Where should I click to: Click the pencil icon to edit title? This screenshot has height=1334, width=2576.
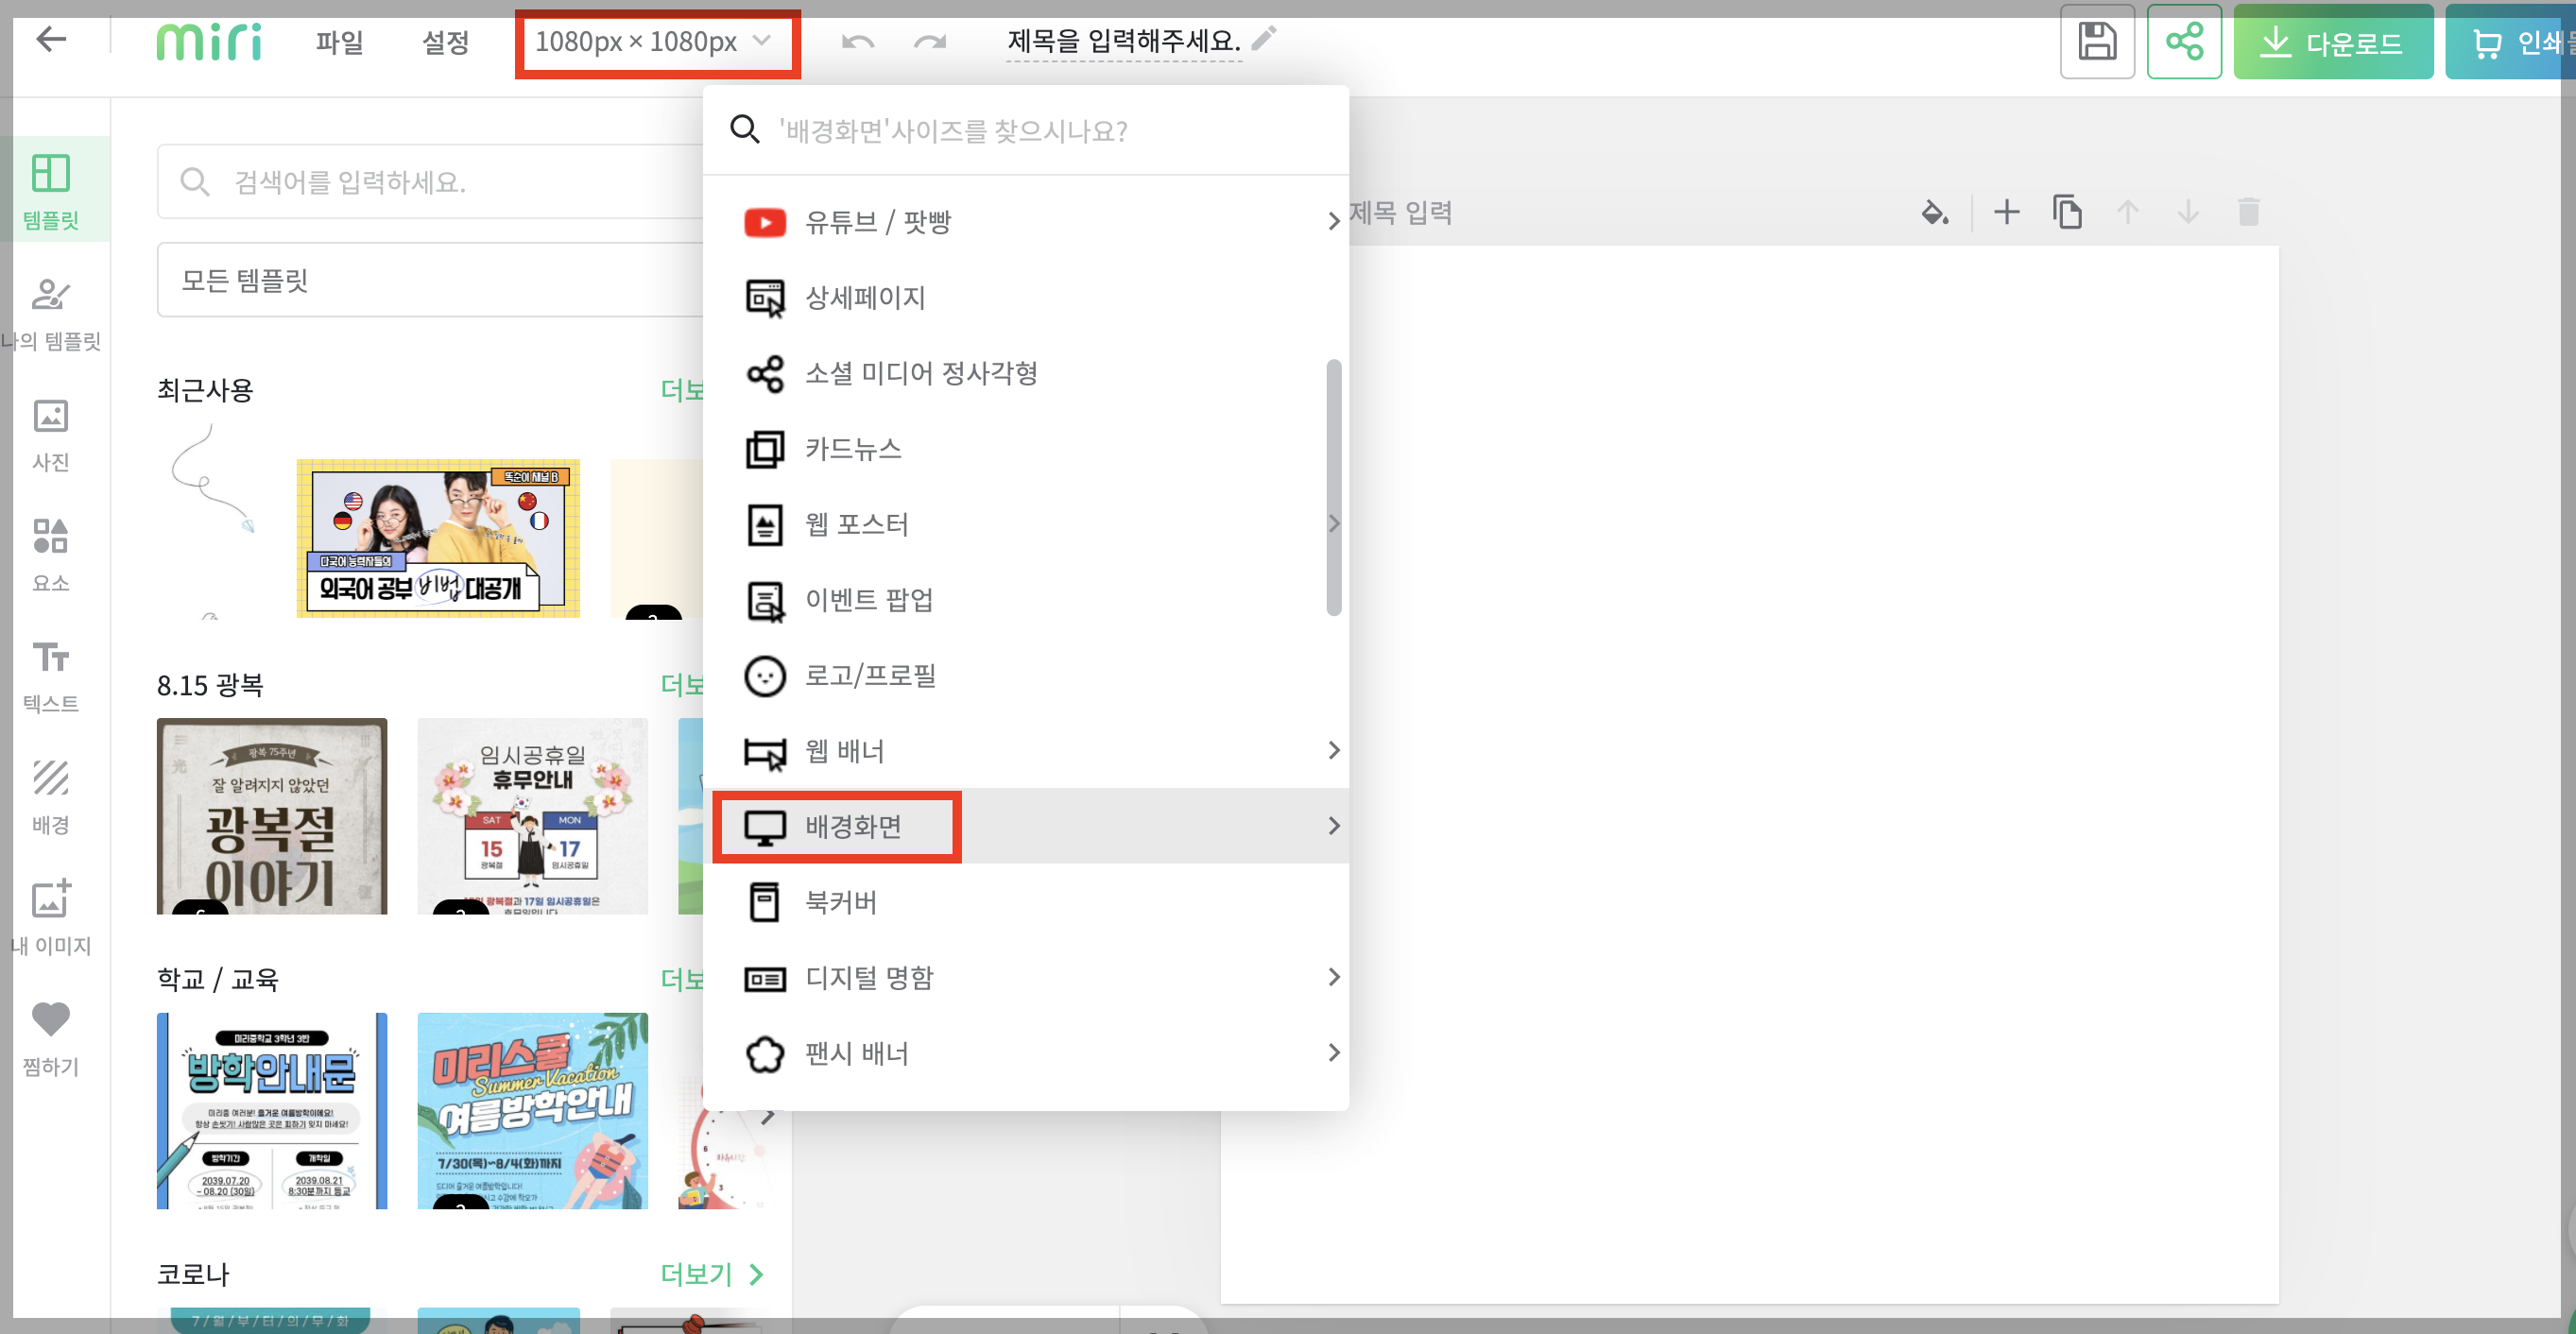1264,39
